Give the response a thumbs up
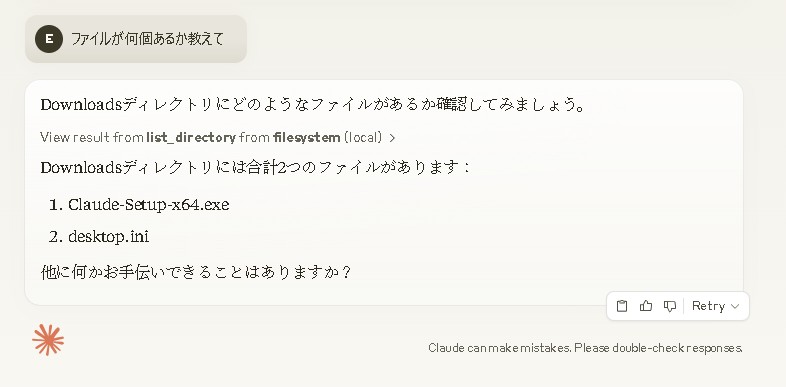 click(646, 306)
